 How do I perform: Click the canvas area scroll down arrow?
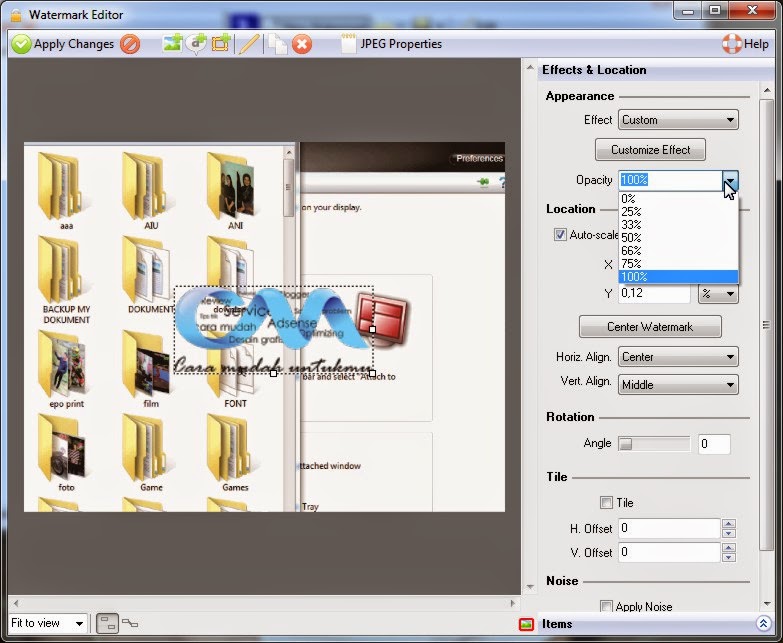click(x=530, y=587)
